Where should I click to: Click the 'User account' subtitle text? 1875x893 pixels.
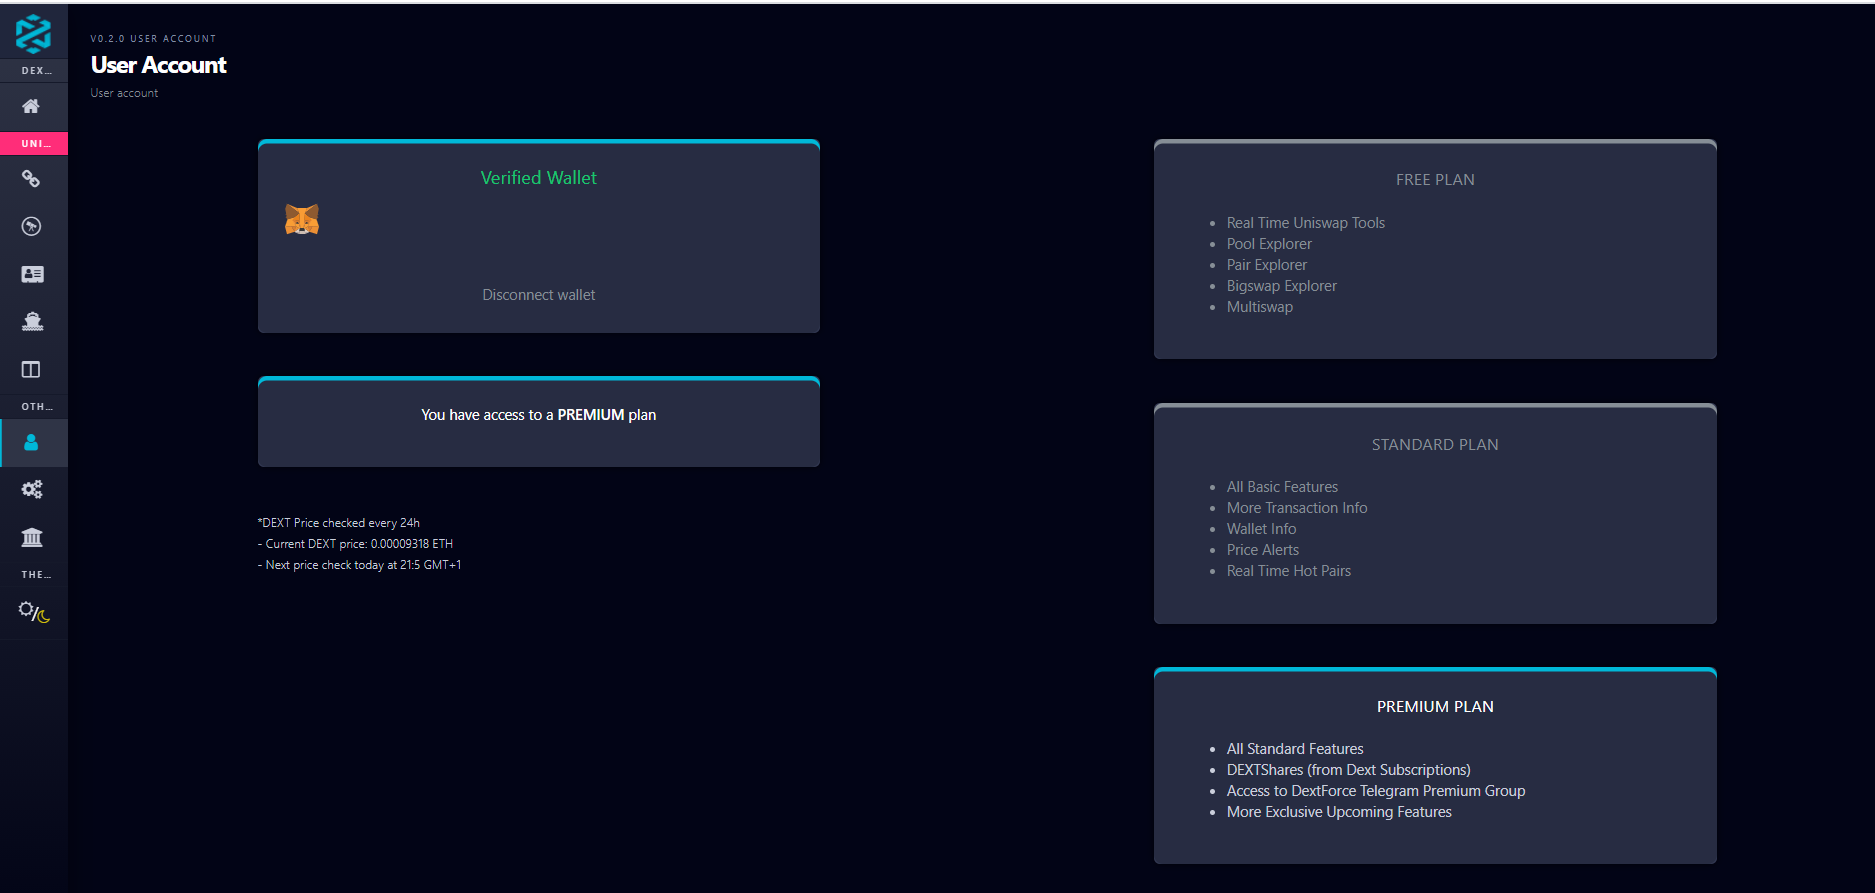(x=124, y=93)
